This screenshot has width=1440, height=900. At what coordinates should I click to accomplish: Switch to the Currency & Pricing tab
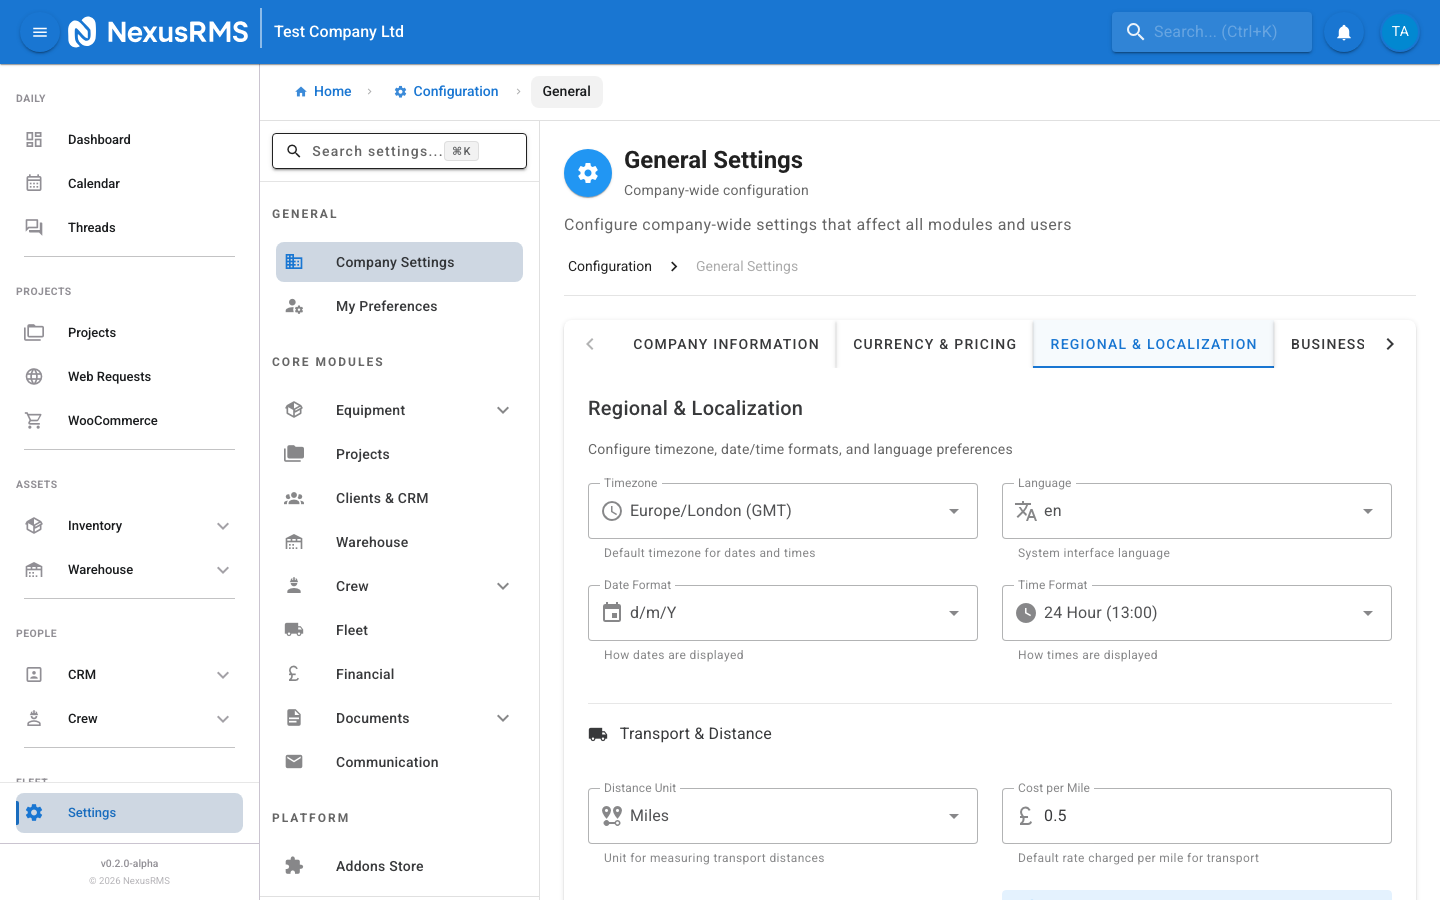[934, 343]
